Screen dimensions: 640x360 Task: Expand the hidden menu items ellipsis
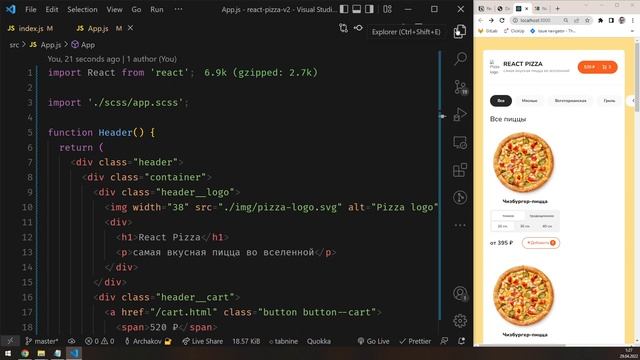coord(178,9)
